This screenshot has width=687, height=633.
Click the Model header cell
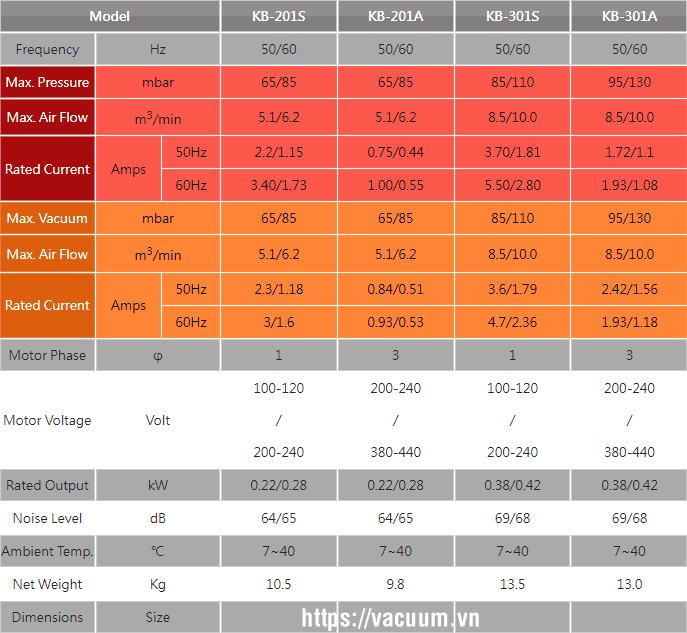(x=109, y=16)
